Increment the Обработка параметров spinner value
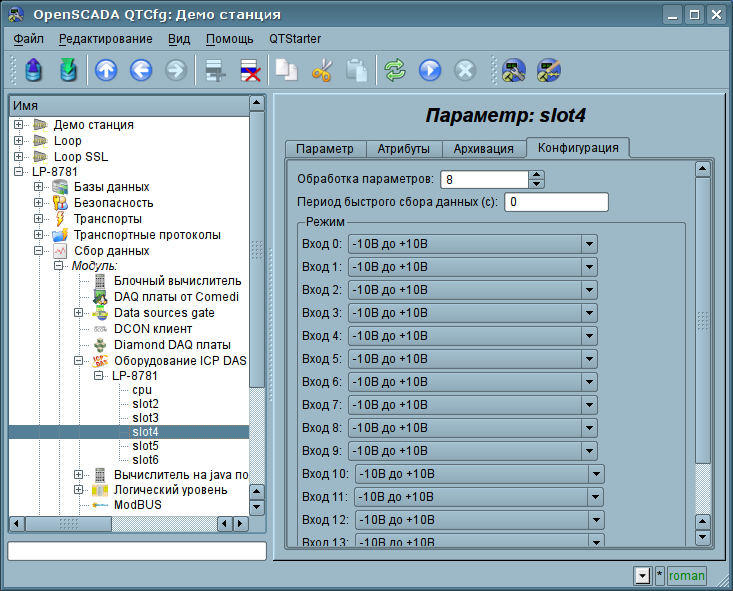The width and height of the screenshot is (733, 591). coord(537,176)
